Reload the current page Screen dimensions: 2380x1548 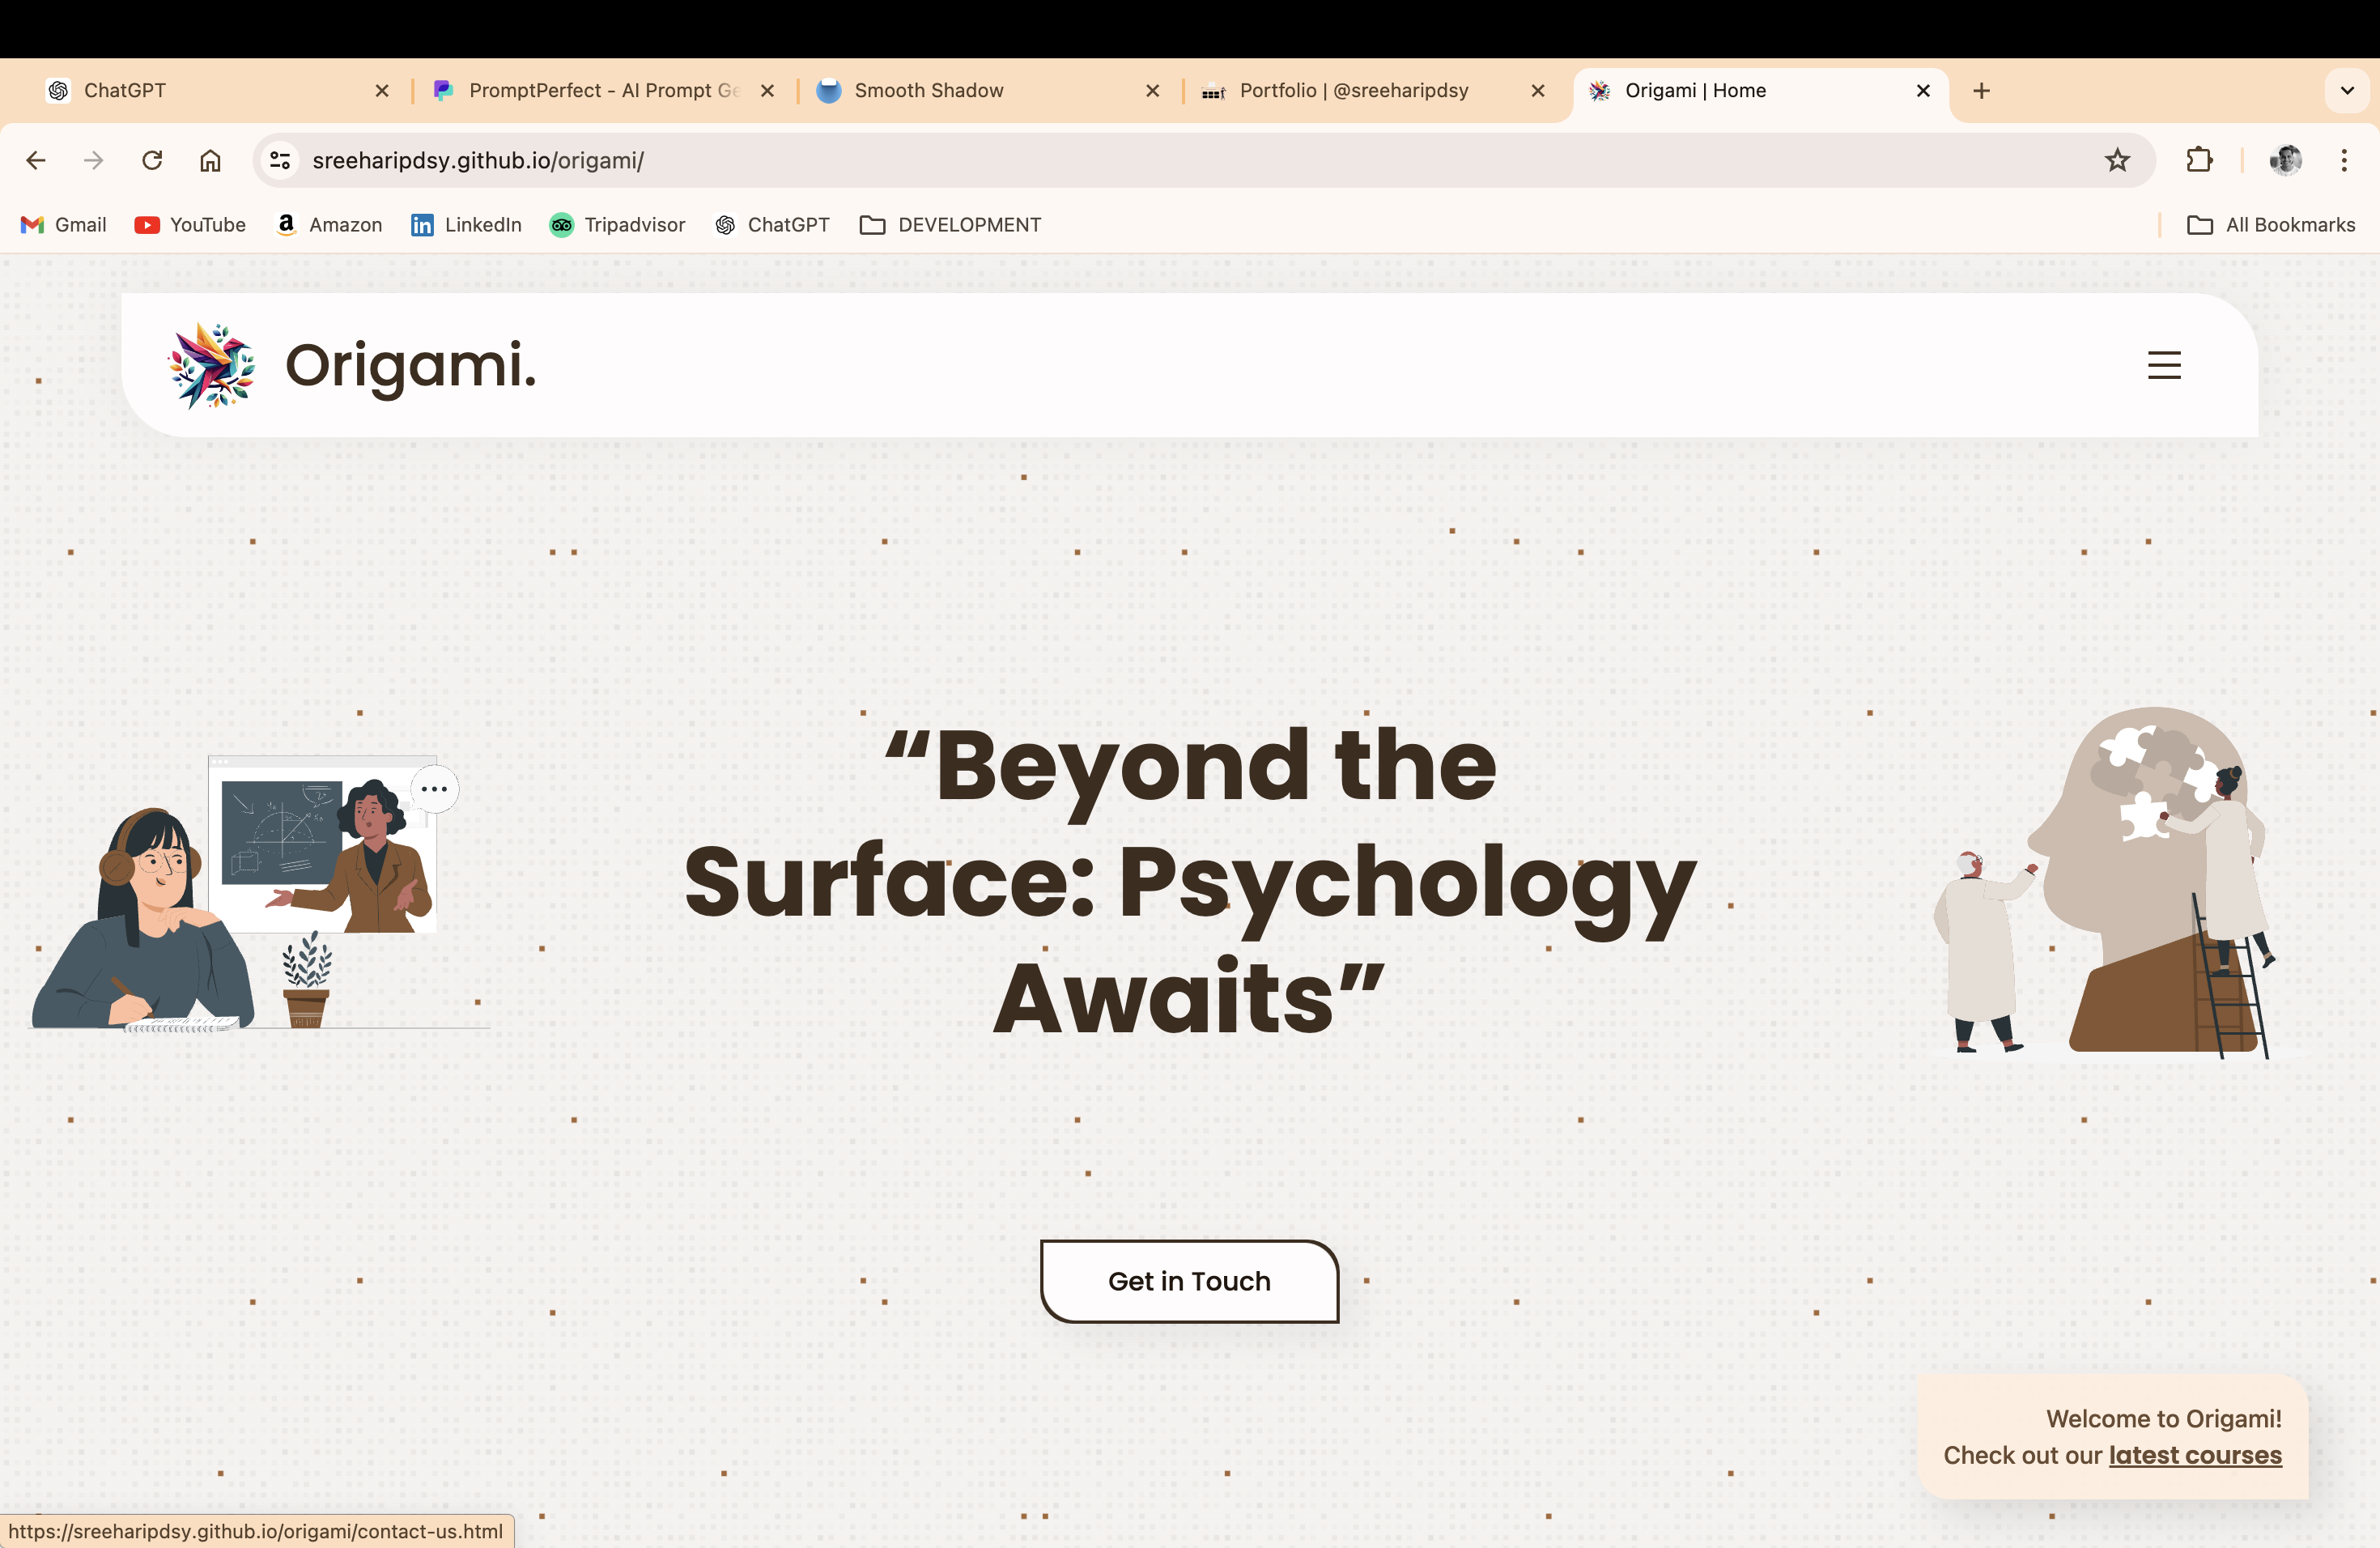(152, 160)
